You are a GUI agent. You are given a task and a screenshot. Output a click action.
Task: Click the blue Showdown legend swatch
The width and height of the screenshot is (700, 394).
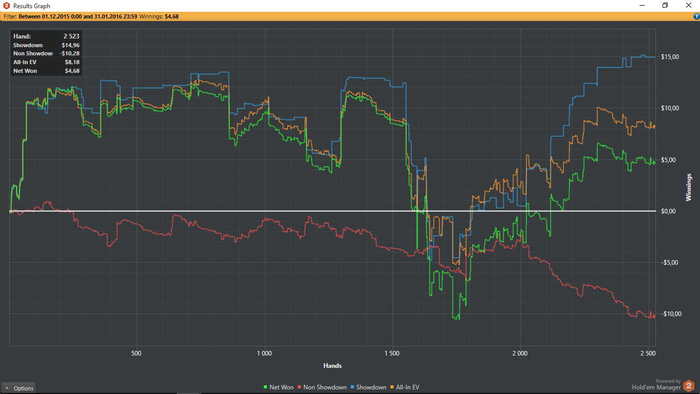pos(352,387)
